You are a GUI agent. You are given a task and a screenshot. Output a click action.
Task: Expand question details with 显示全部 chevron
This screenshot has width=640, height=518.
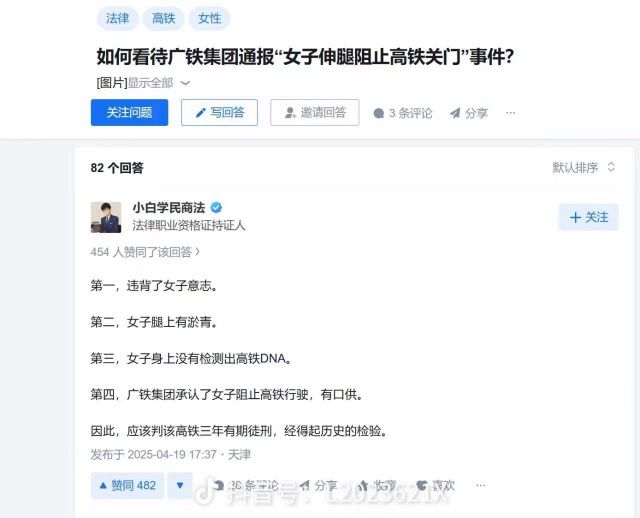pos(159,83)
